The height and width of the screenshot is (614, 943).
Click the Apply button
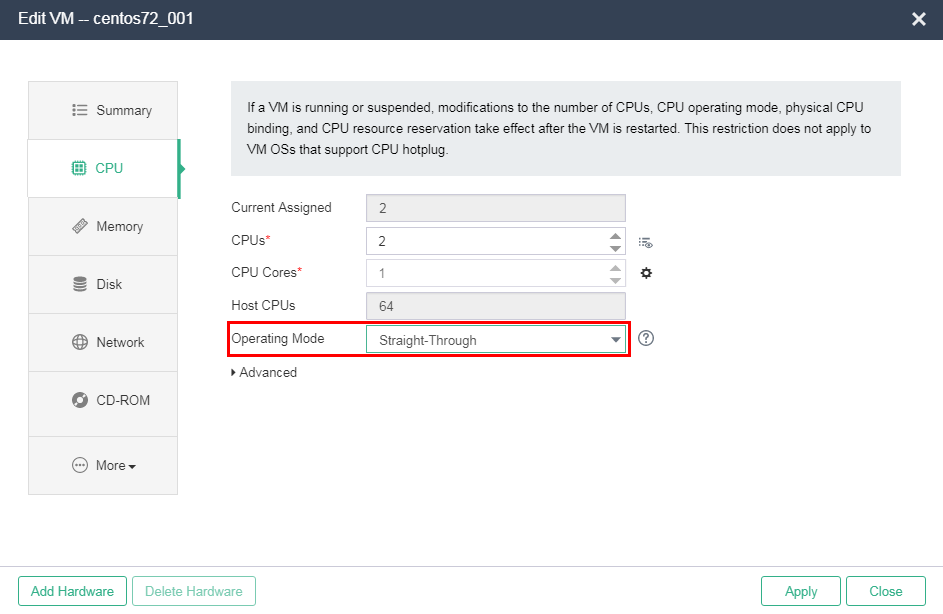point(801,591)
